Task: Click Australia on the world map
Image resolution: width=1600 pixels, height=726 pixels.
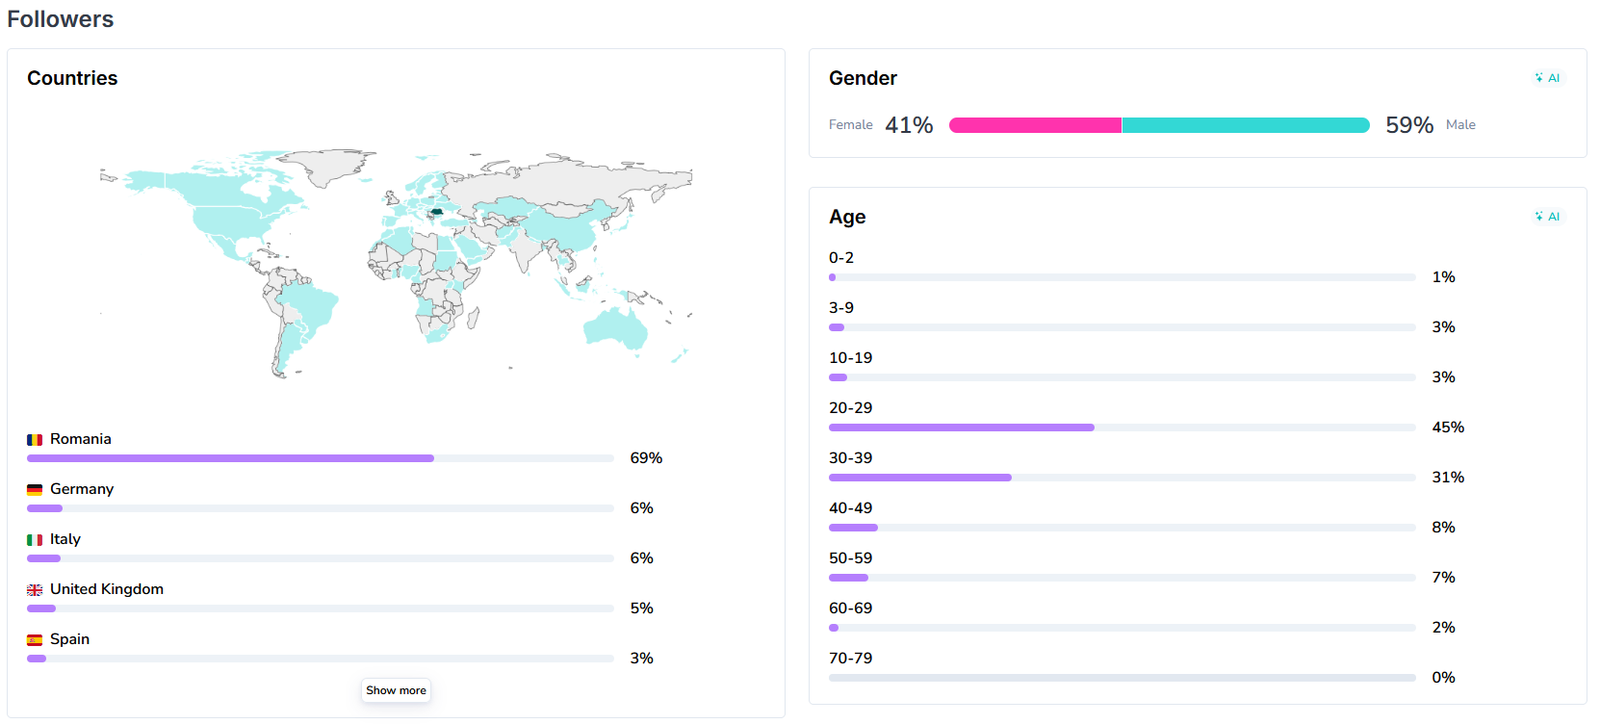Action: 615,326
